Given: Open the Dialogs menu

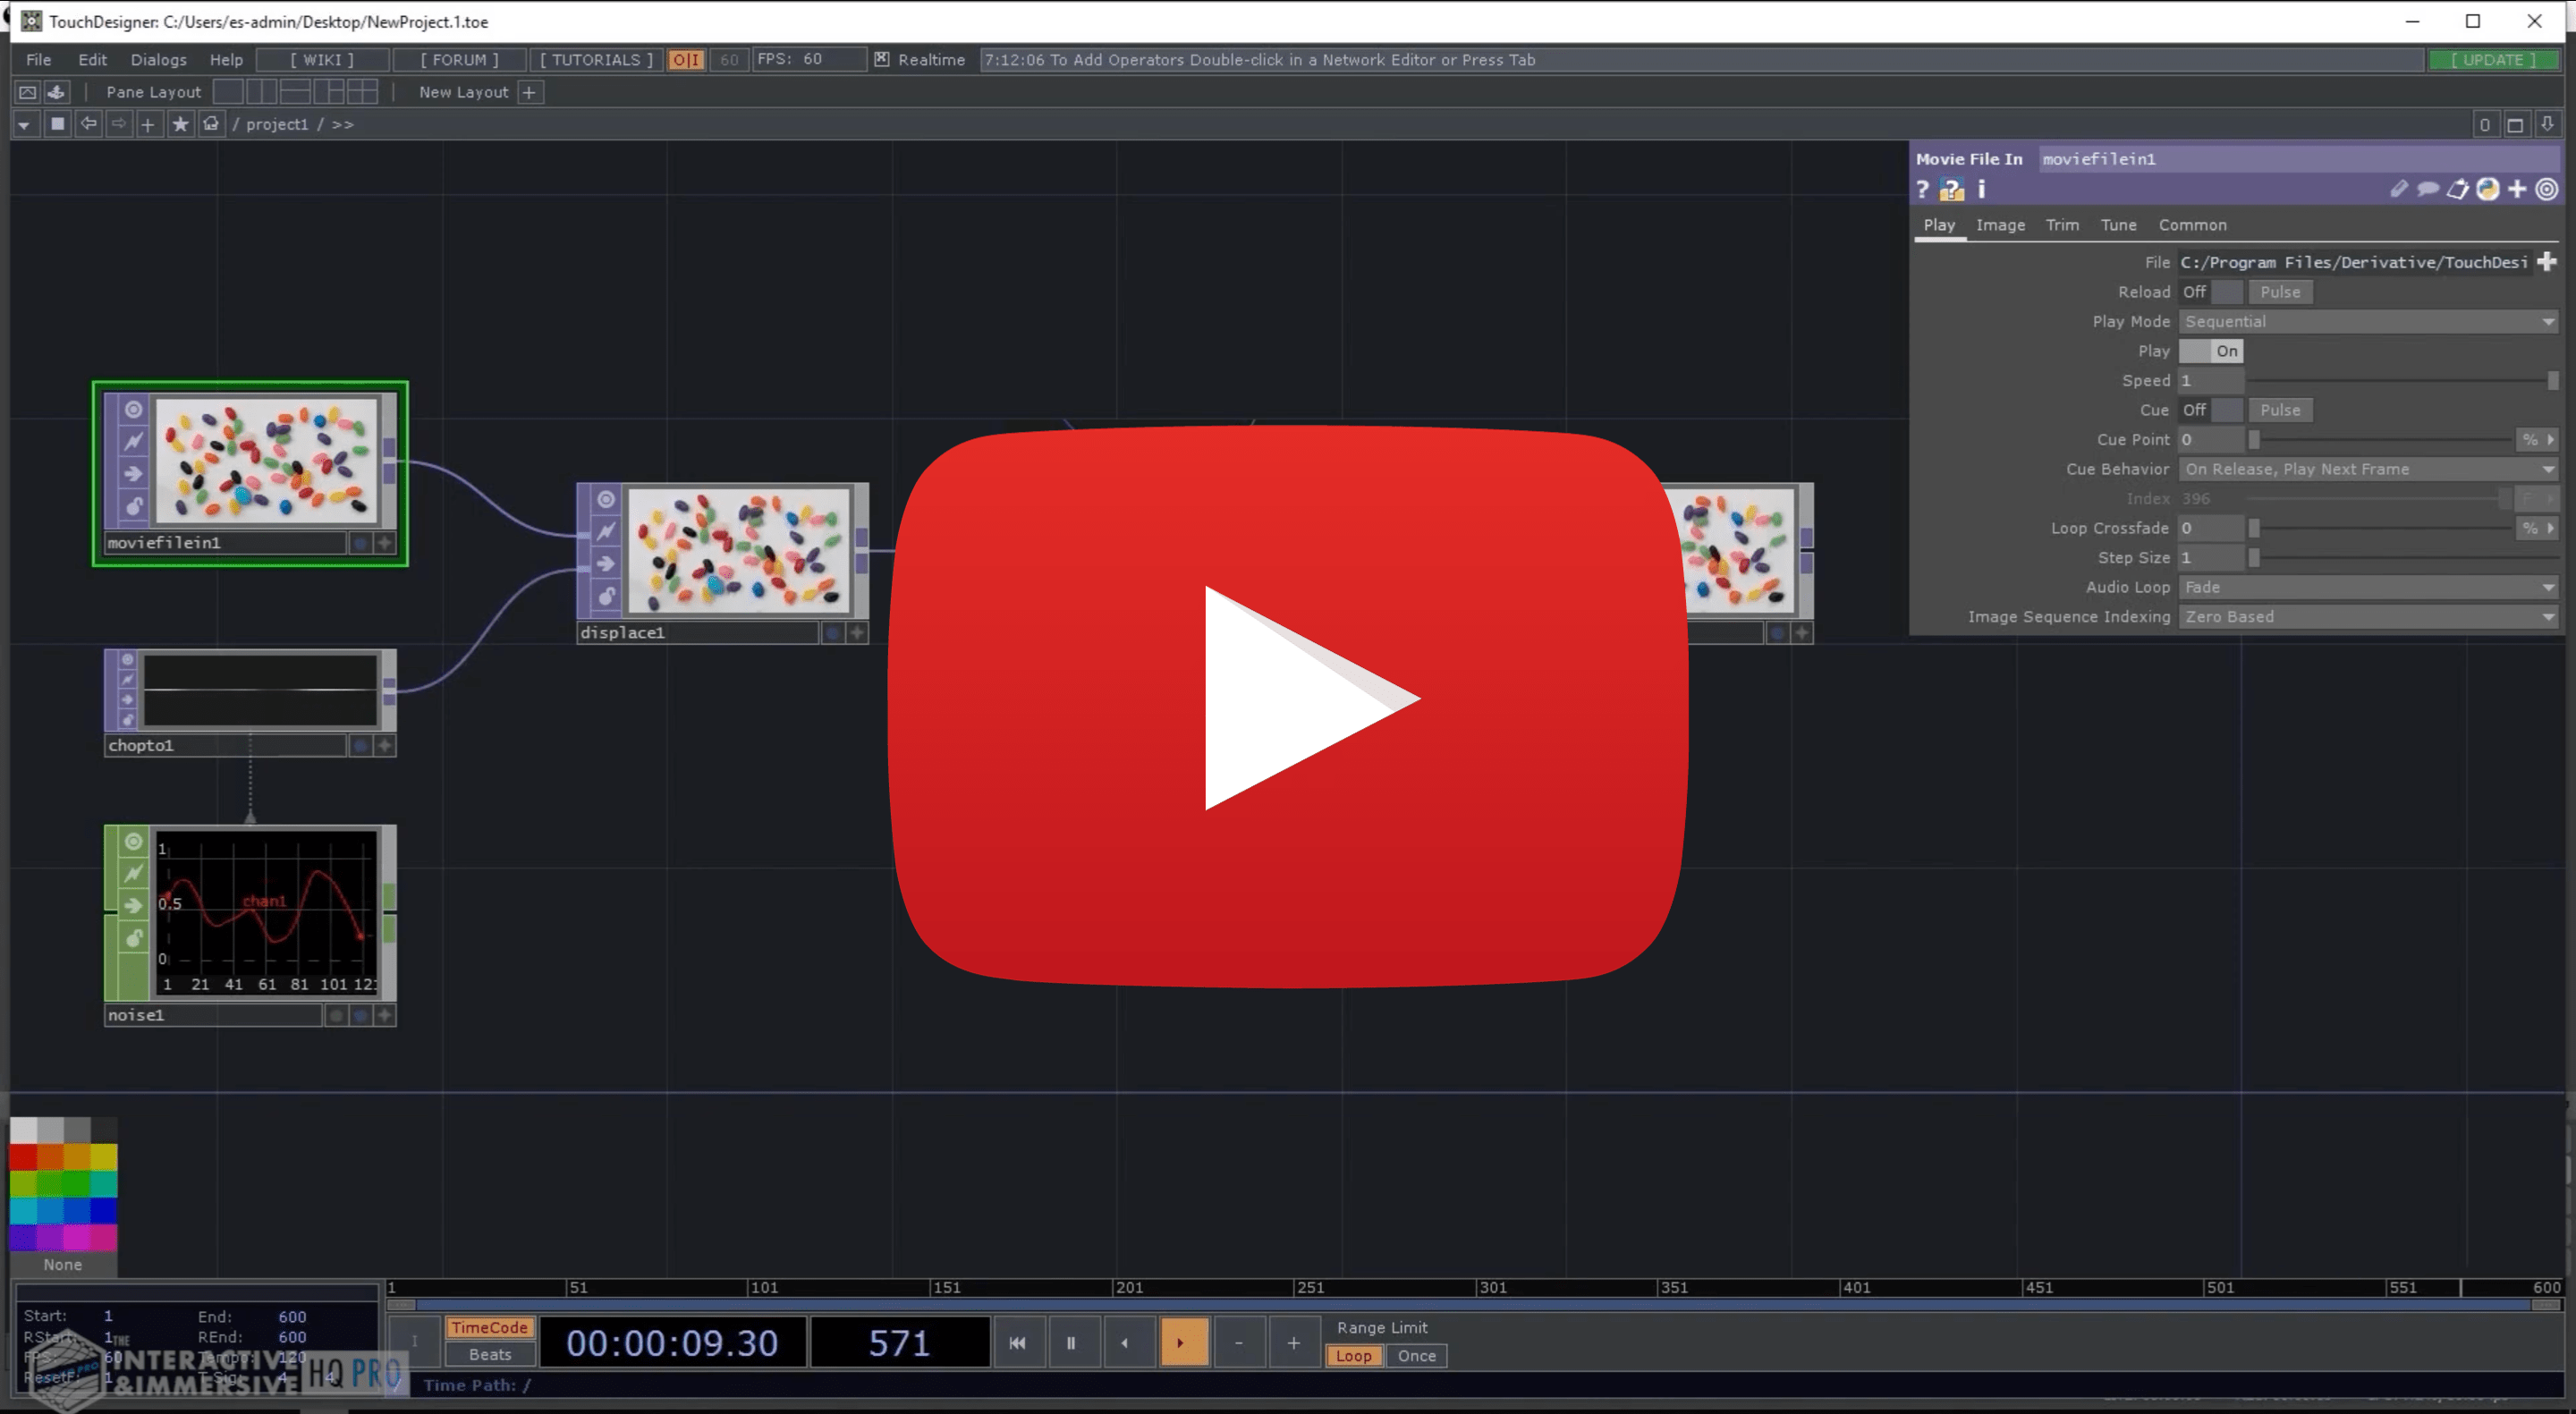Looking at the screenshot, I should click(158, 60).
